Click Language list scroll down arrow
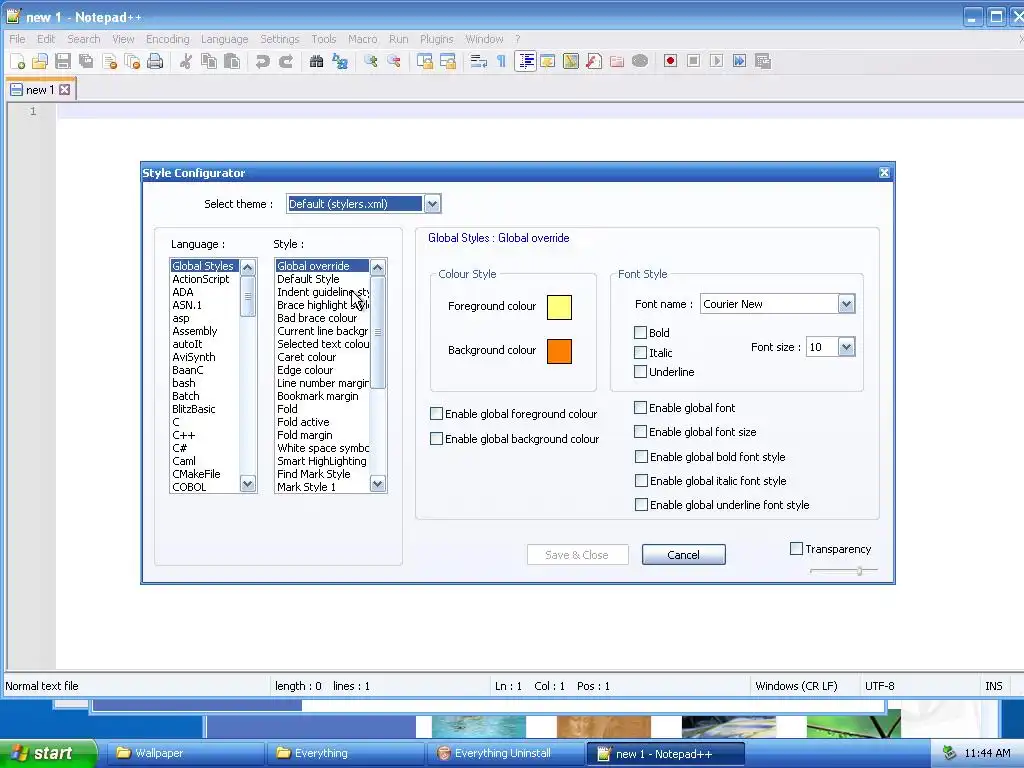 pyautogui.click(x=248, y=484)
